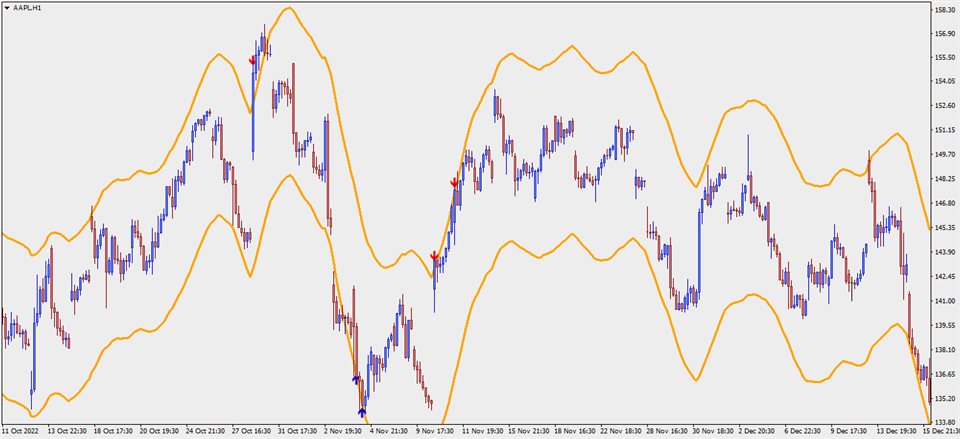Click the 6 Dec 22:30 time axis label
This screenshot has height=439, width=960.
[x=803, y=431]
